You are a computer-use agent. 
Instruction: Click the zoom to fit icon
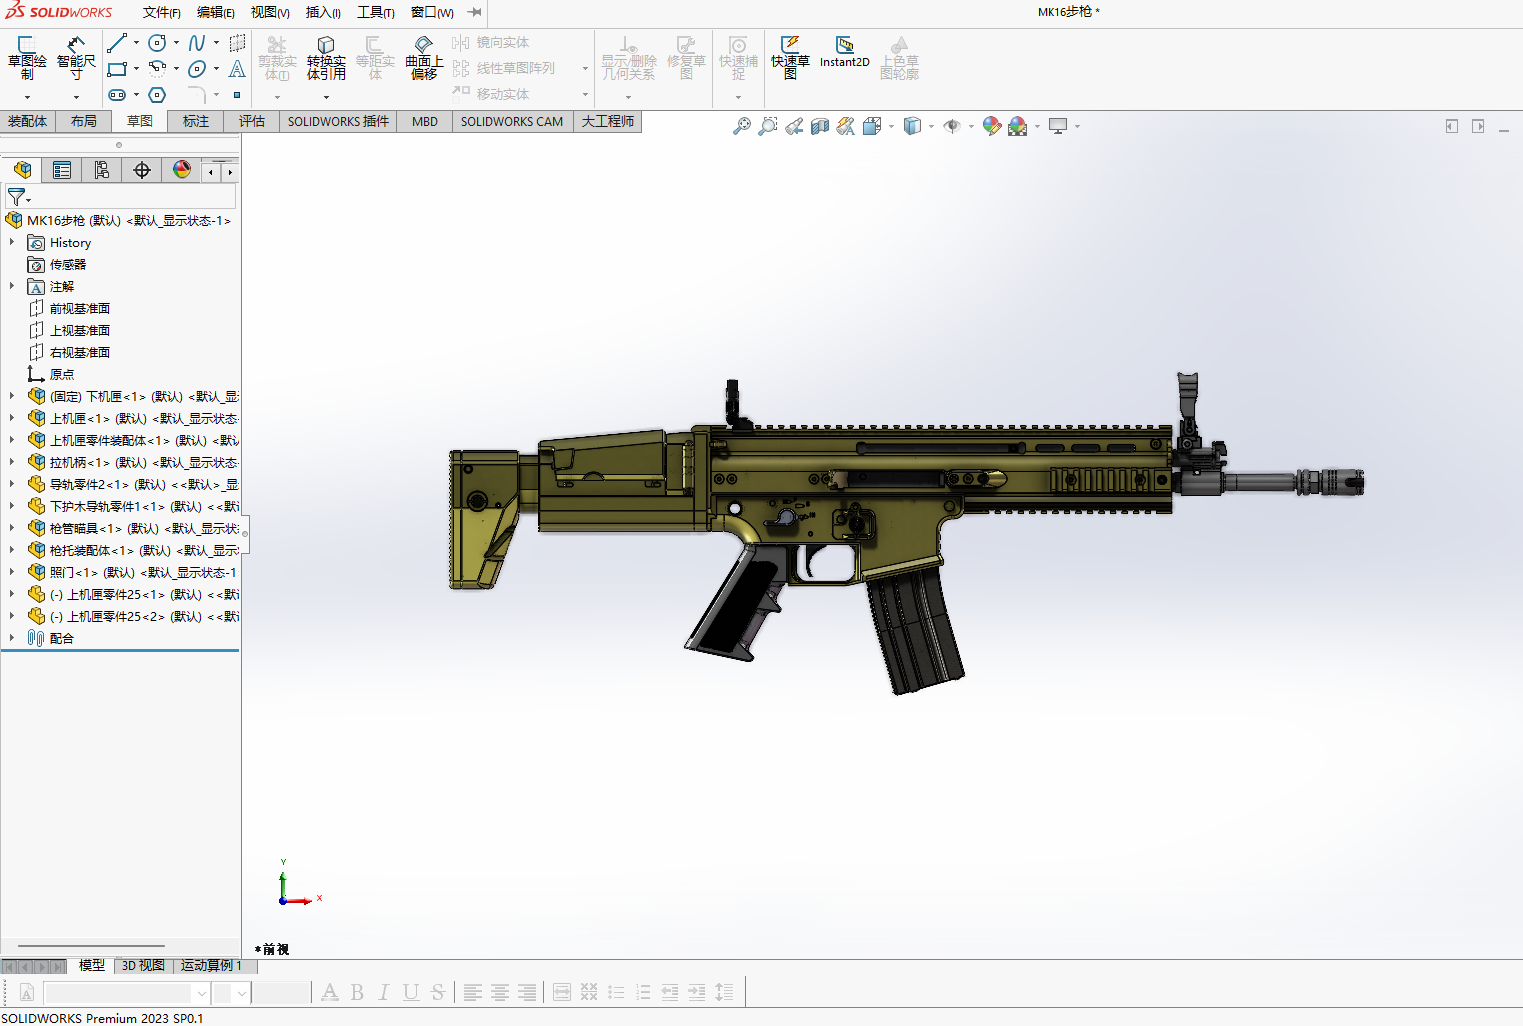coord(742,126)
